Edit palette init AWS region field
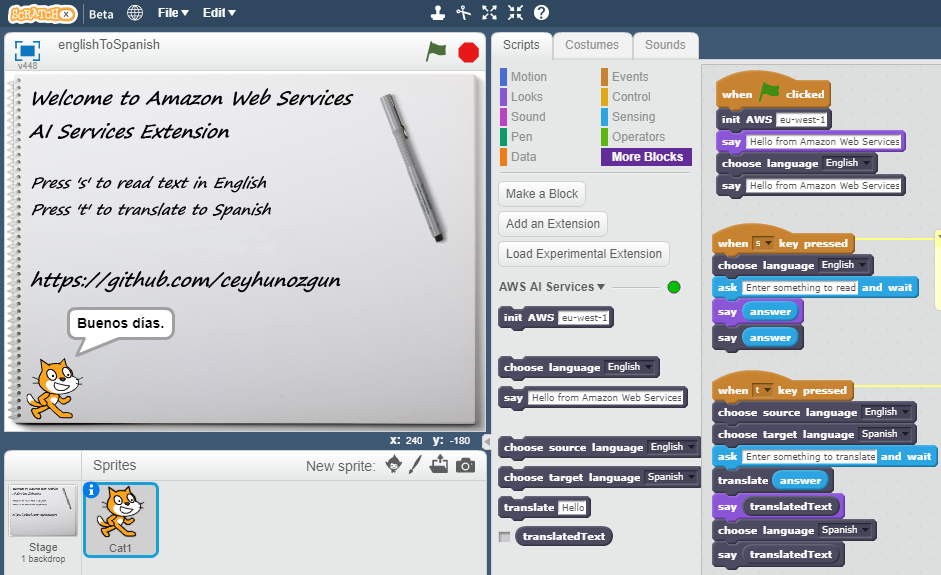941x575 pixels. tap(585, 318)
